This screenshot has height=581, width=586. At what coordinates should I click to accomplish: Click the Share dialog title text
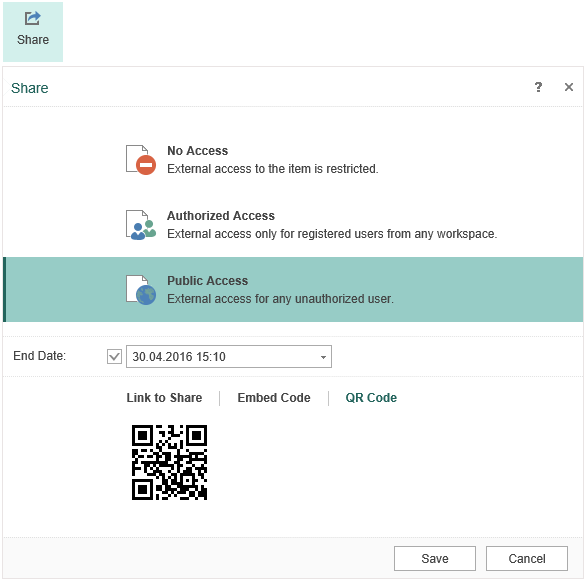click(30, 88)
